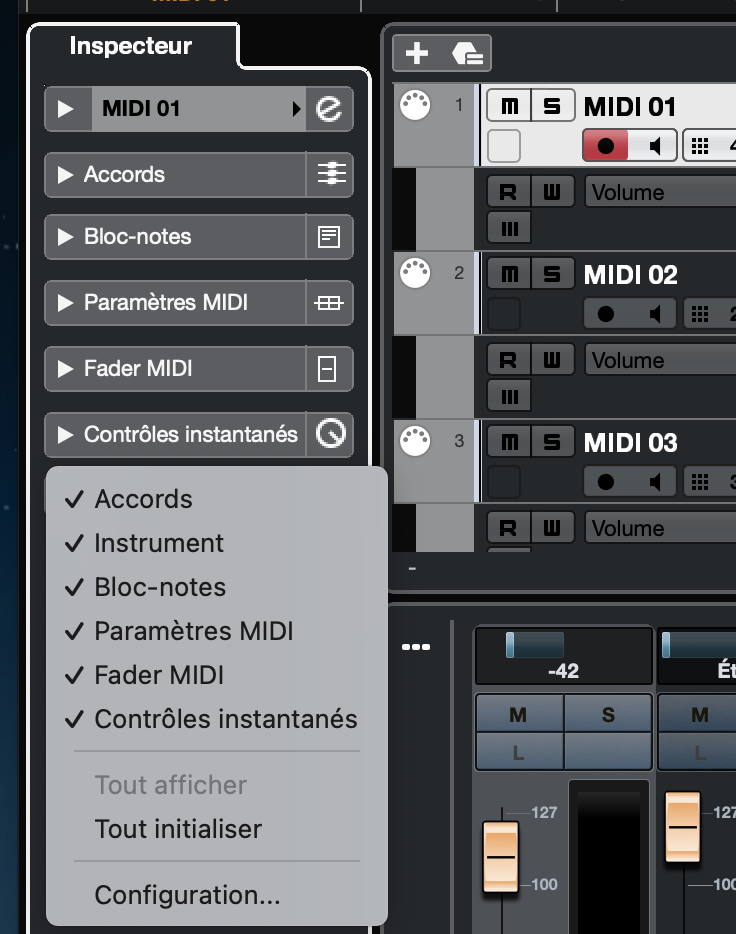Click the first mixer channel volume fader
736x934 pixels.
pos(501,856)
